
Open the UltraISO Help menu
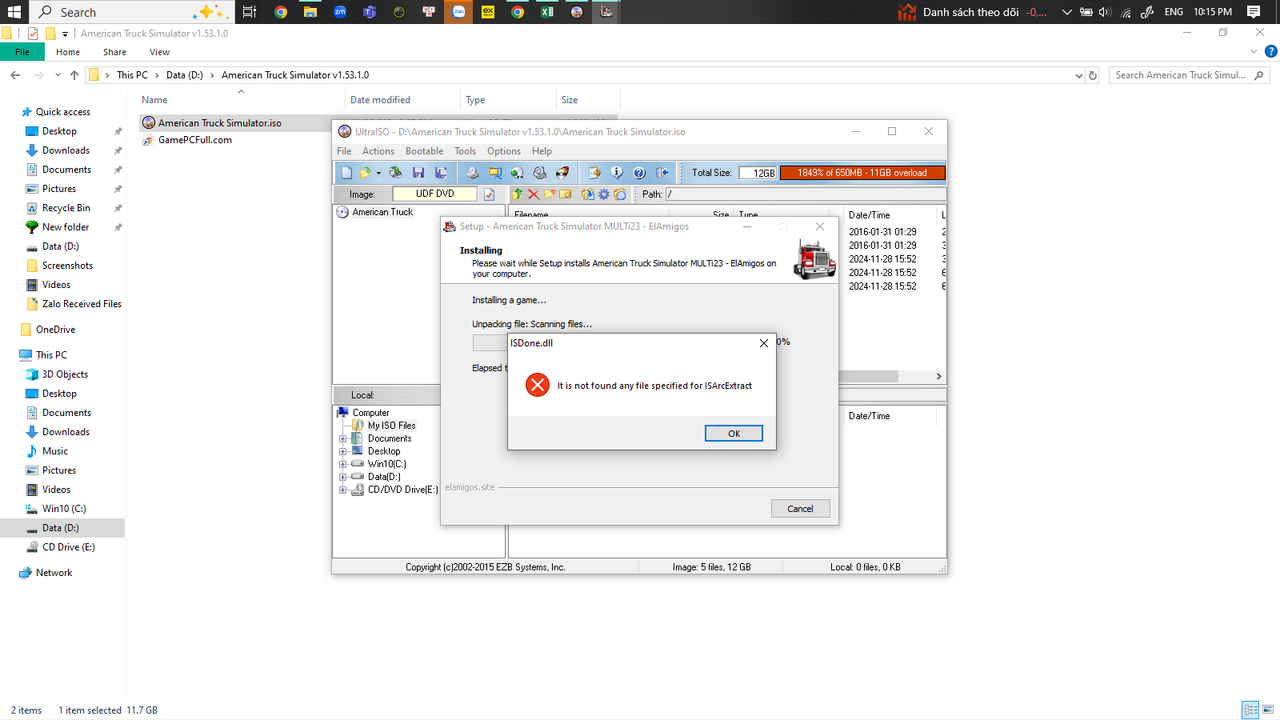click(x=541, y=151)
